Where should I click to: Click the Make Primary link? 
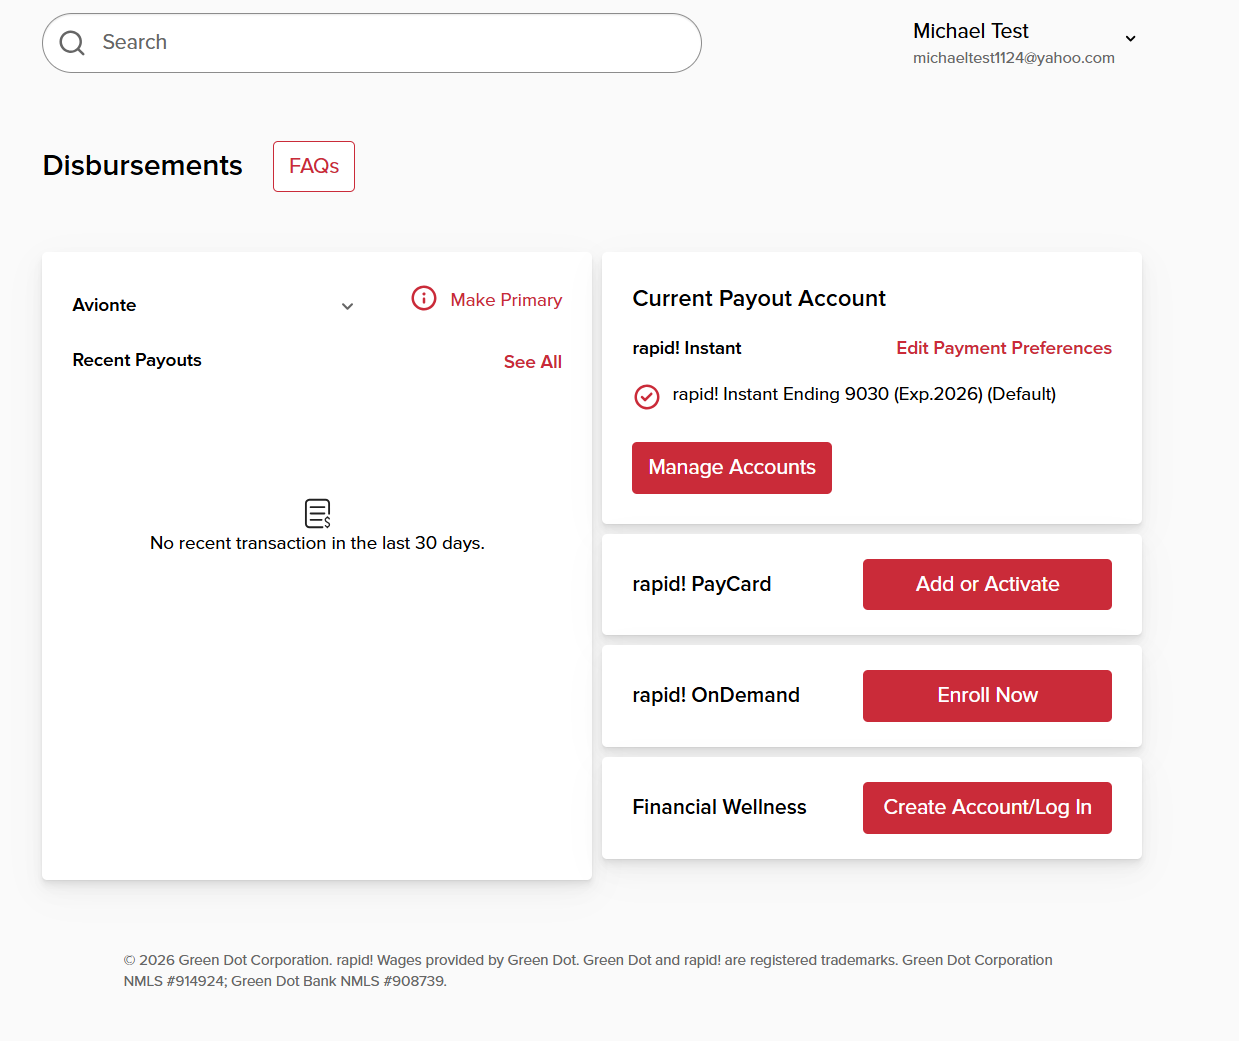pyautogui.click(x=506, y=300)
